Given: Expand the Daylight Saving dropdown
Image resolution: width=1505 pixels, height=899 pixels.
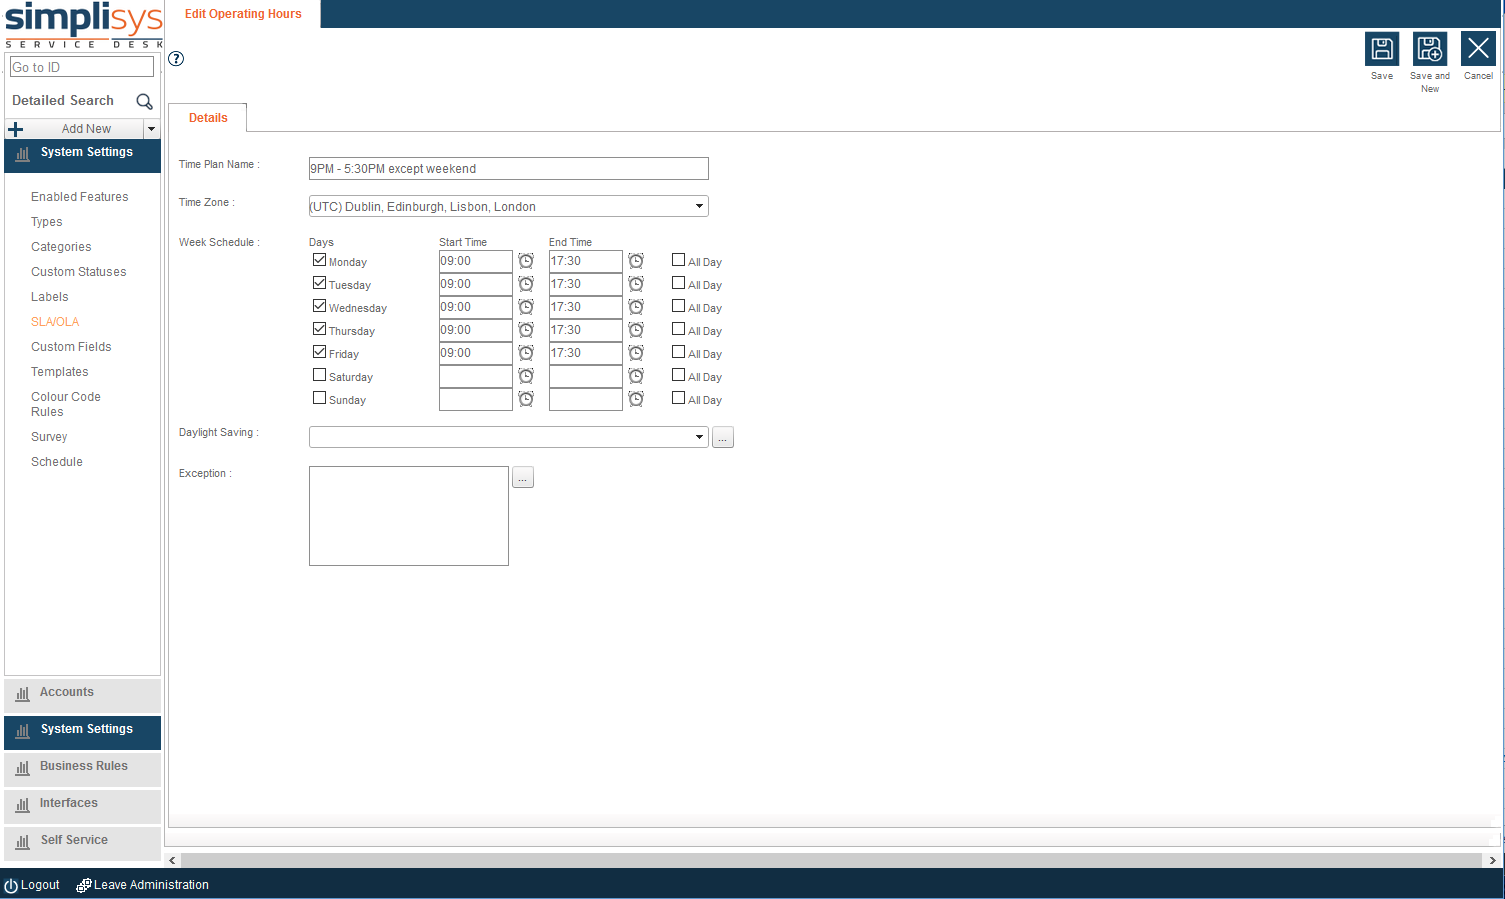Looking at the screenshot, I should (699, 437).
